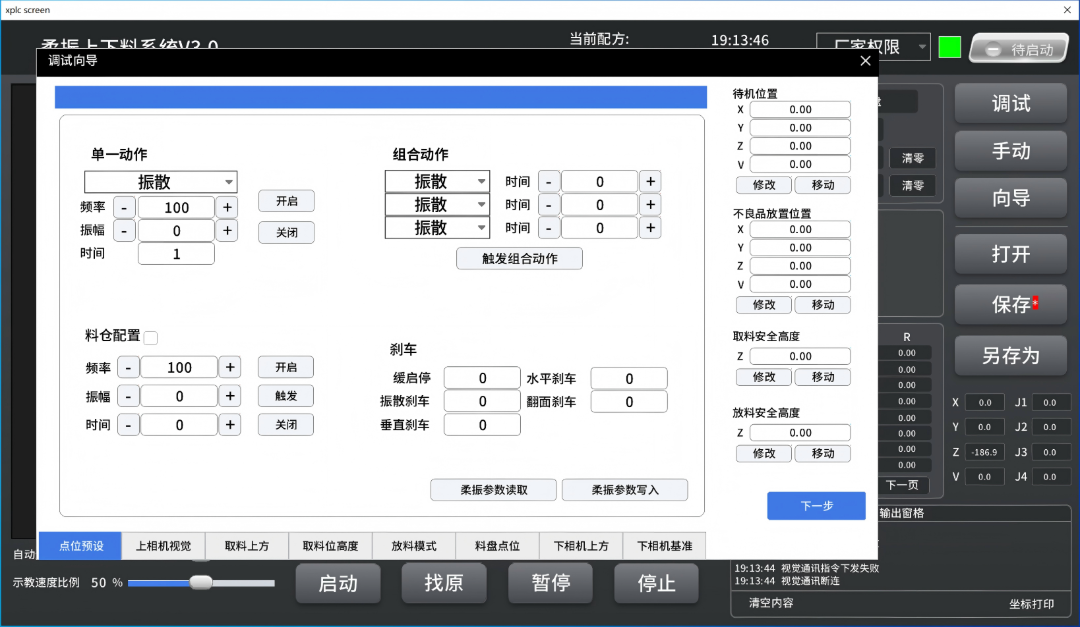Viewport: 1080px width, 627px height.
Task: Decrease 单一动作 振幅 with minus button
Action: click(124, 231)
